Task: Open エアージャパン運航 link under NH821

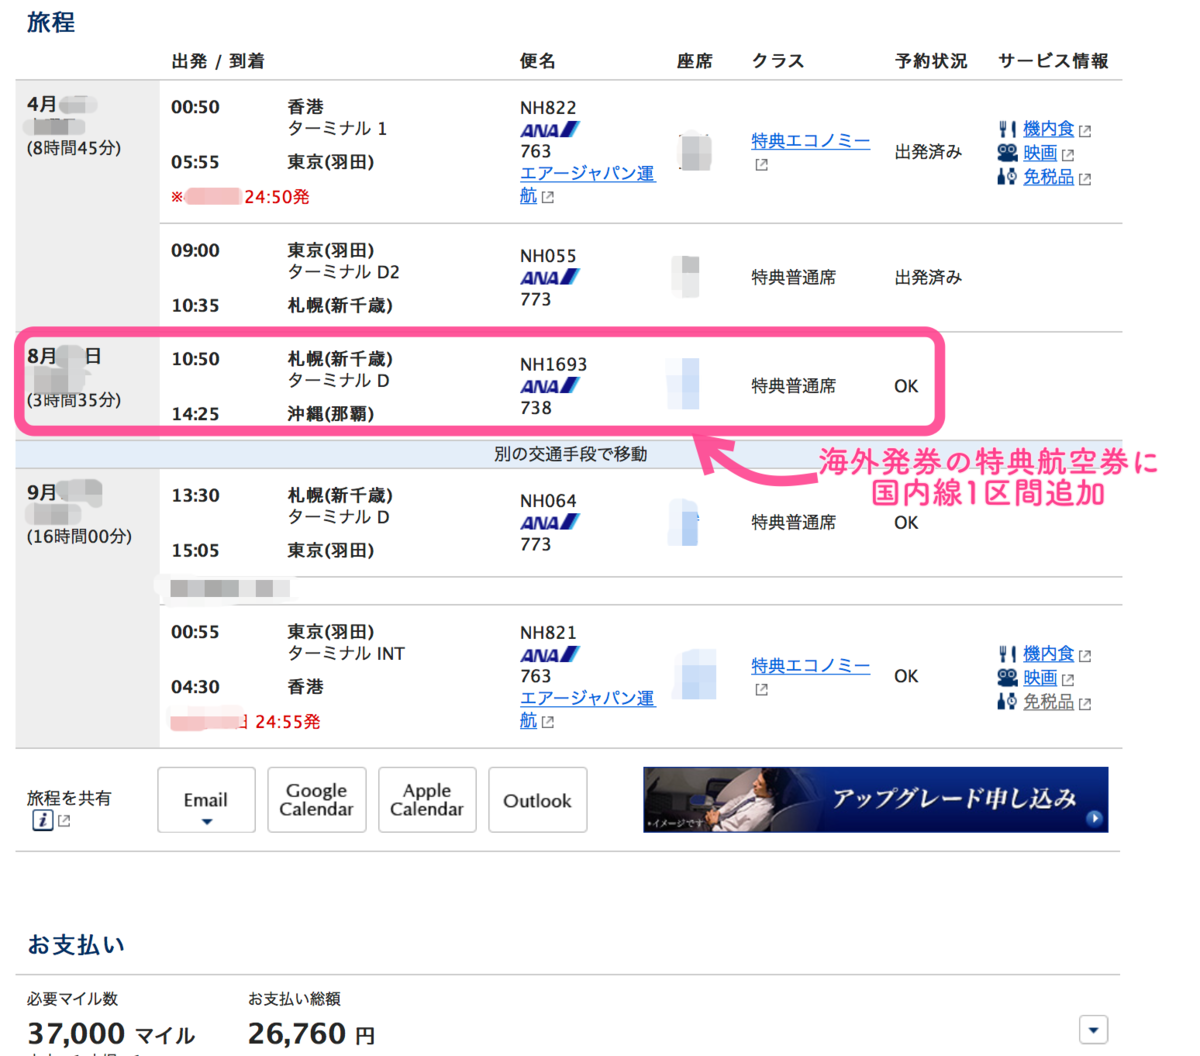Action: [587, 710]
